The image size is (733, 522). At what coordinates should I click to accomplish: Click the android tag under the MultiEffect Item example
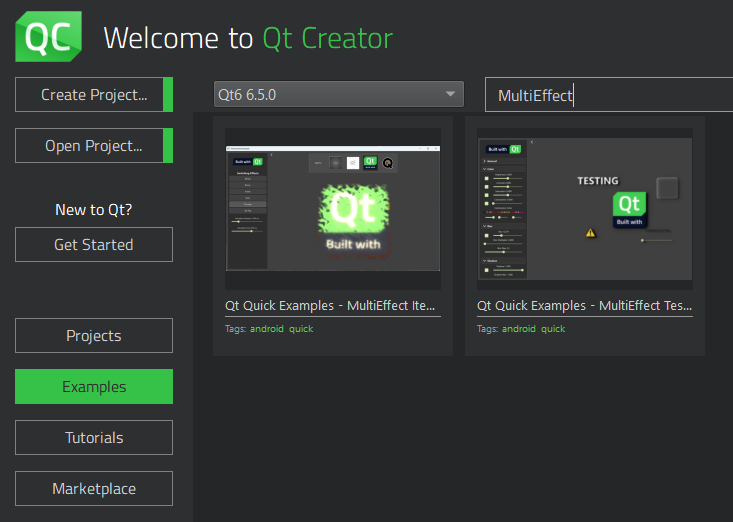(267, 329)
